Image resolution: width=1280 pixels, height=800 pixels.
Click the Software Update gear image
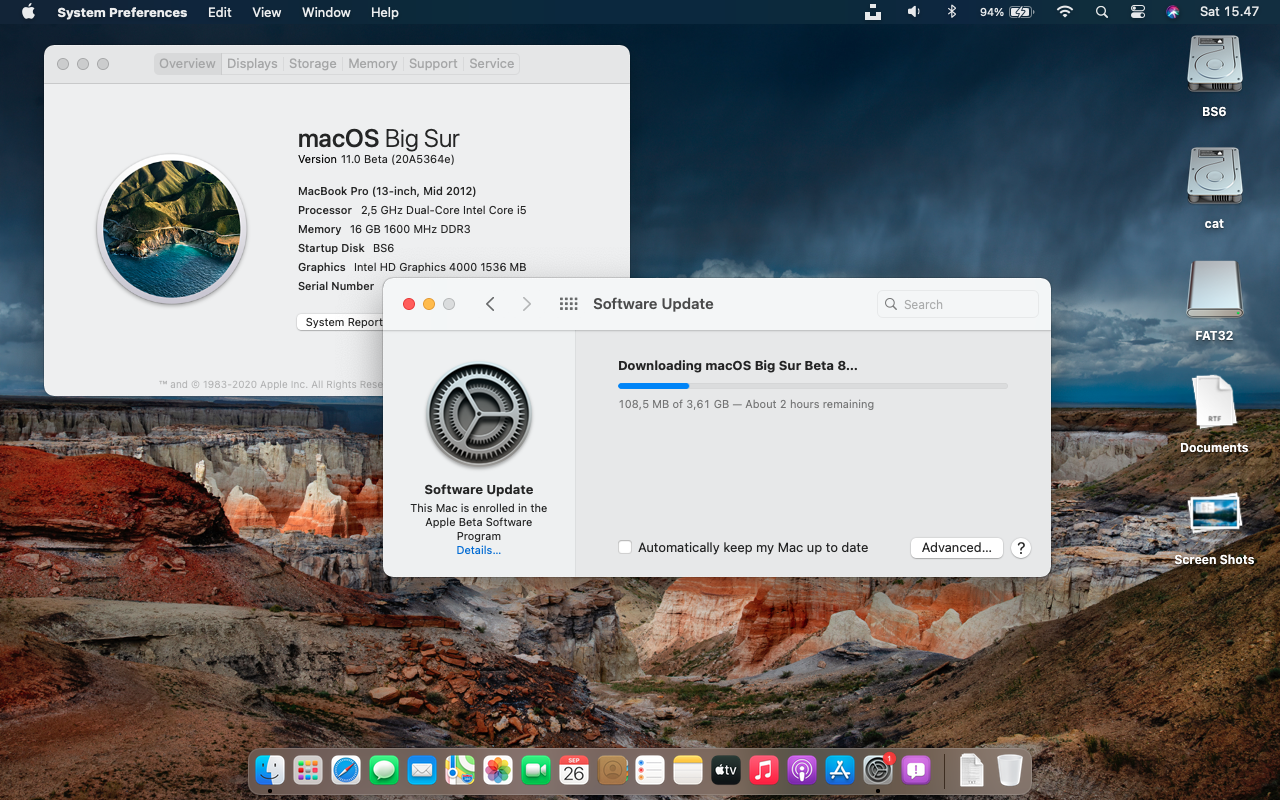(x=479, y=415)
